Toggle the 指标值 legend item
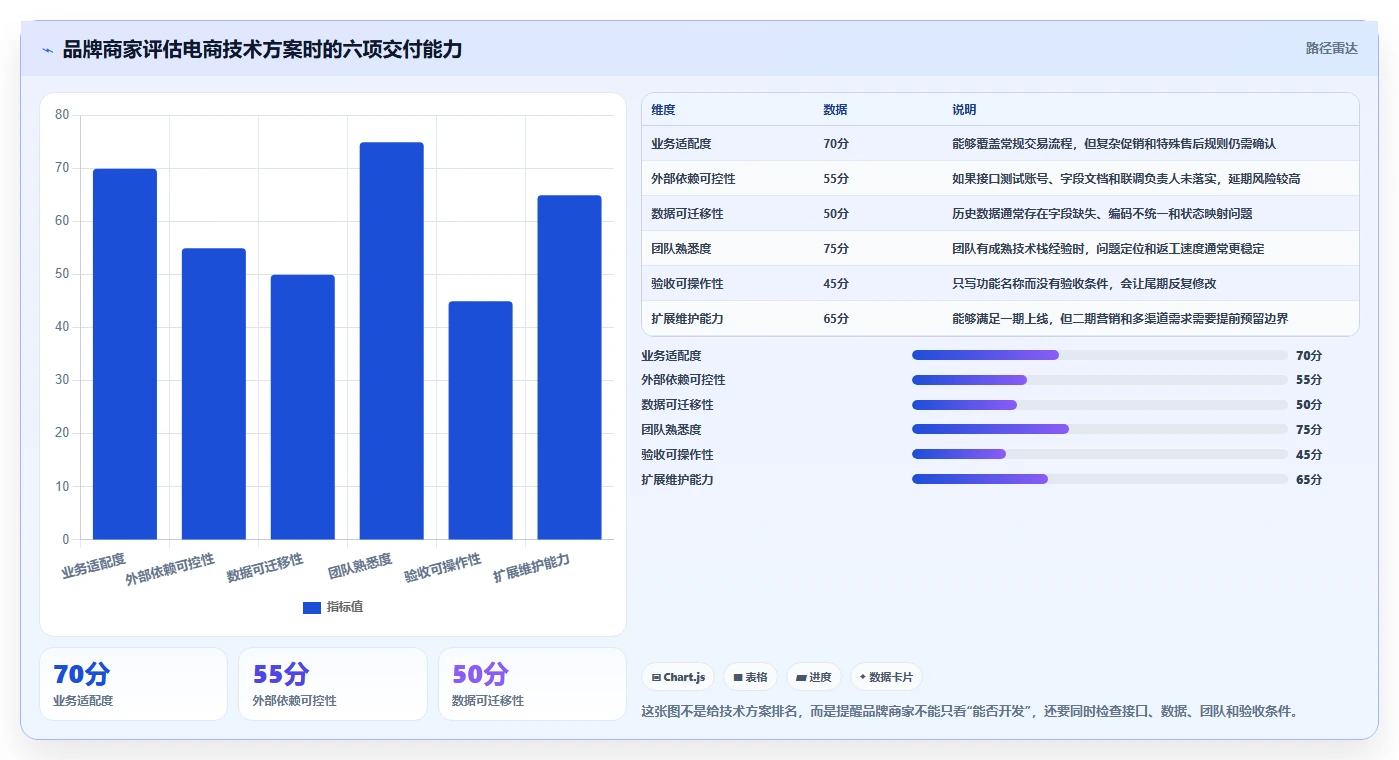 pyautogui.click(x=333, y=607)
